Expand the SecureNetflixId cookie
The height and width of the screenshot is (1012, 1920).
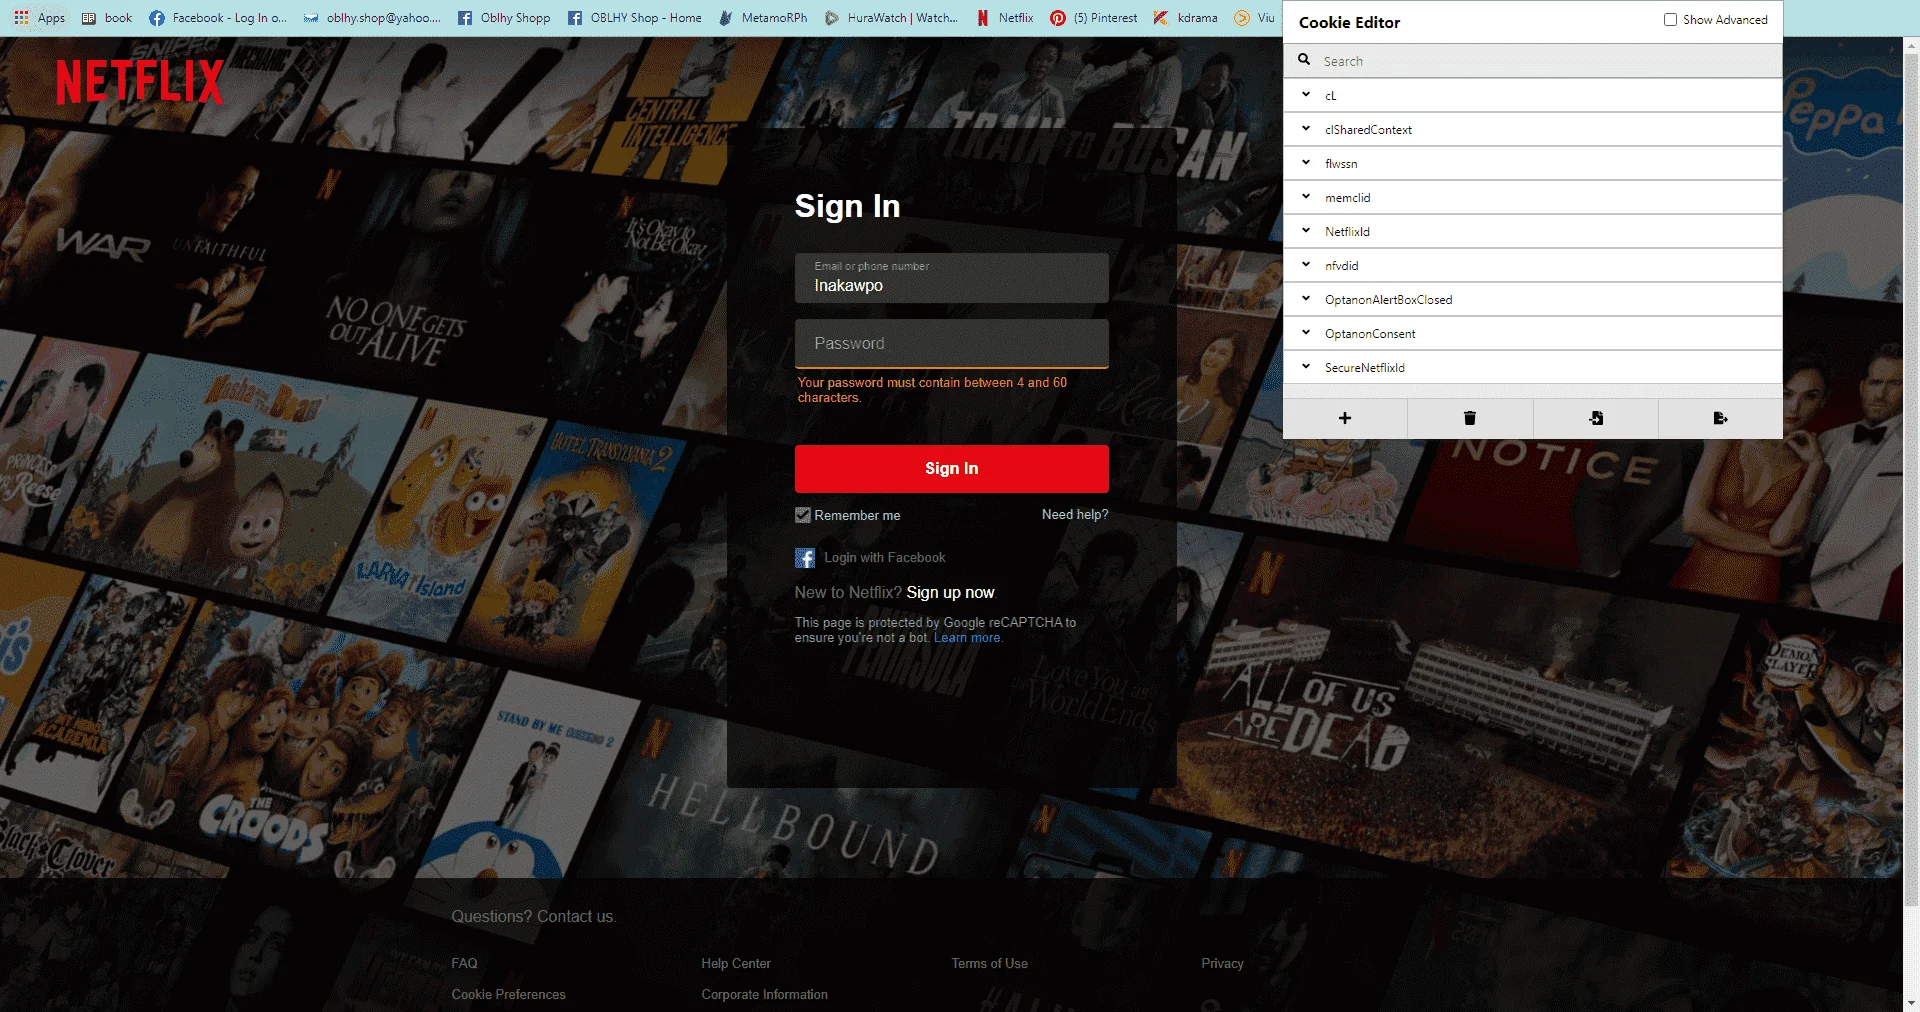pos(1532,367)
